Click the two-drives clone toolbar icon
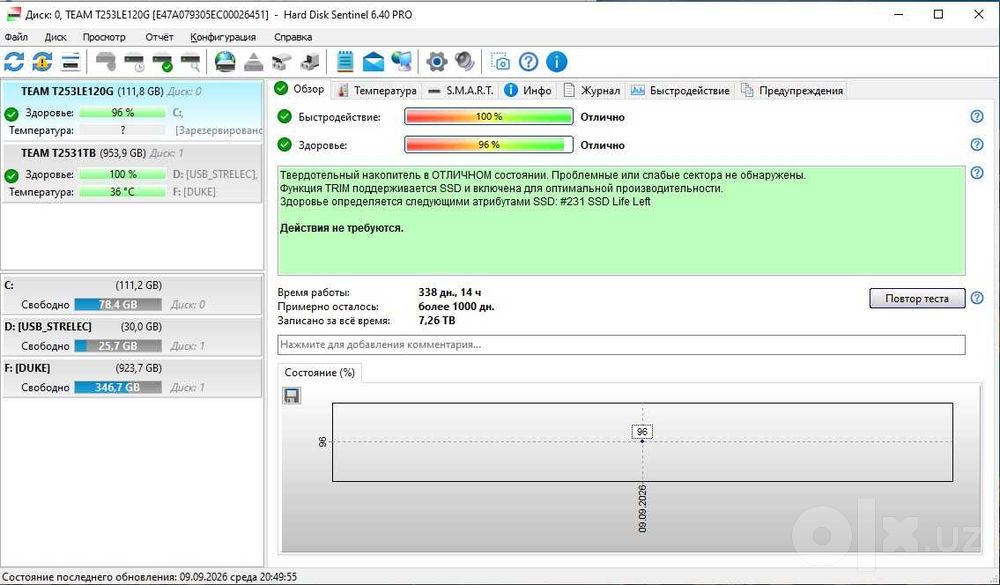This screenshot has height=585, width=1000. (x=281, y=62)
